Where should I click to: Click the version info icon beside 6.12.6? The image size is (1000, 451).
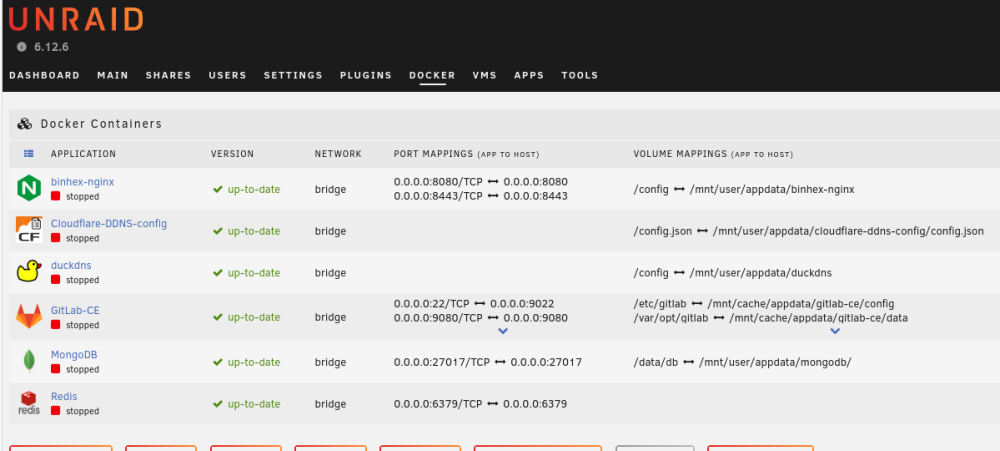click(22, 47)
